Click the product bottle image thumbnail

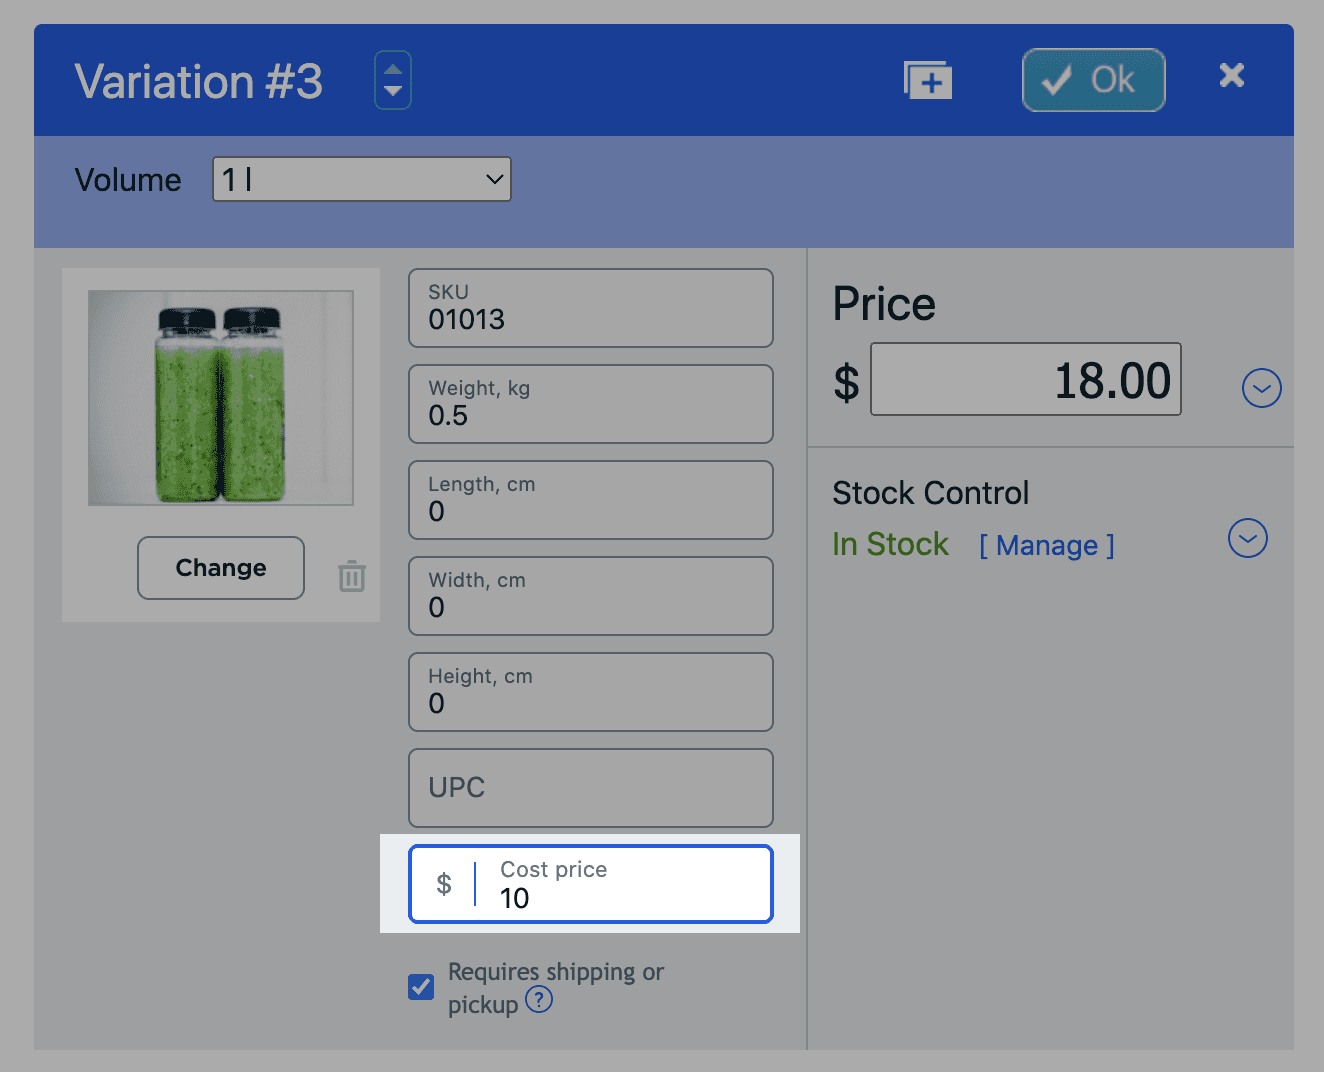pyautogui.click(x=221, y=398)
